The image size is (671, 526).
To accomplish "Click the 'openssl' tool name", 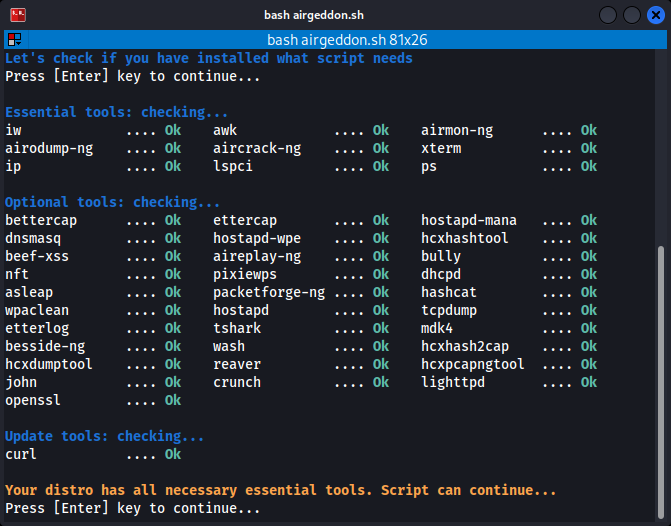I will pos(33,400).
